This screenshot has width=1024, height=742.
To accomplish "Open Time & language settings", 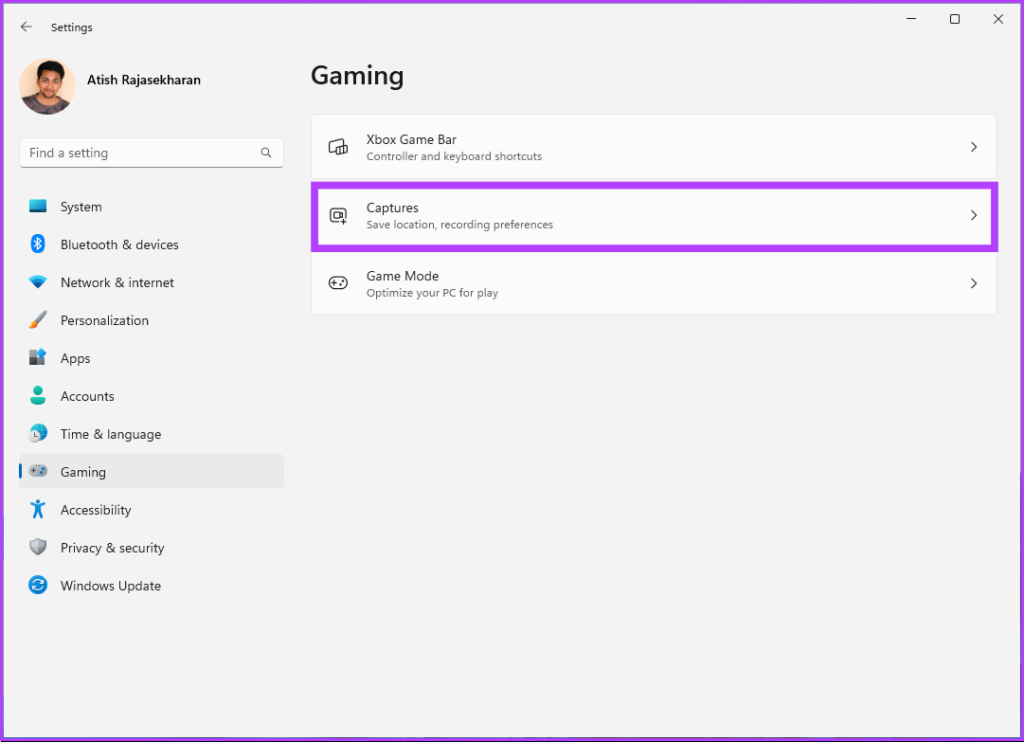I will click(x=110, y=434).
